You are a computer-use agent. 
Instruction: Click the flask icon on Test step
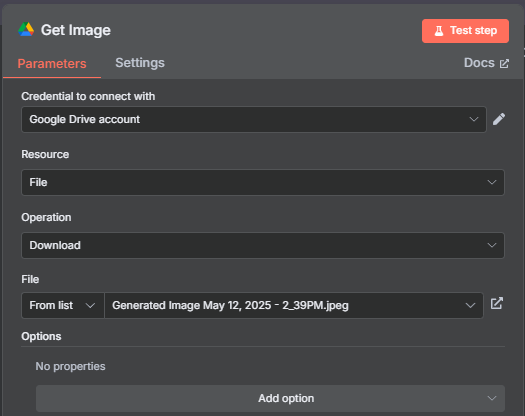click(x=439, y=31)
